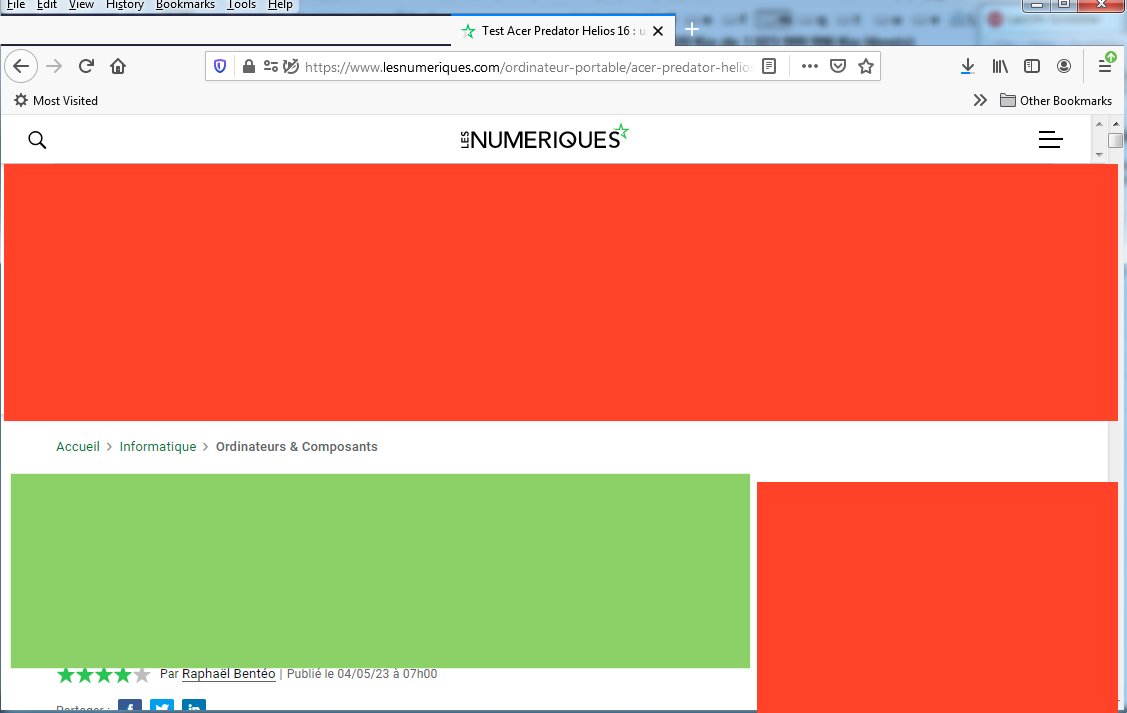Open the downloads panel

967,67
